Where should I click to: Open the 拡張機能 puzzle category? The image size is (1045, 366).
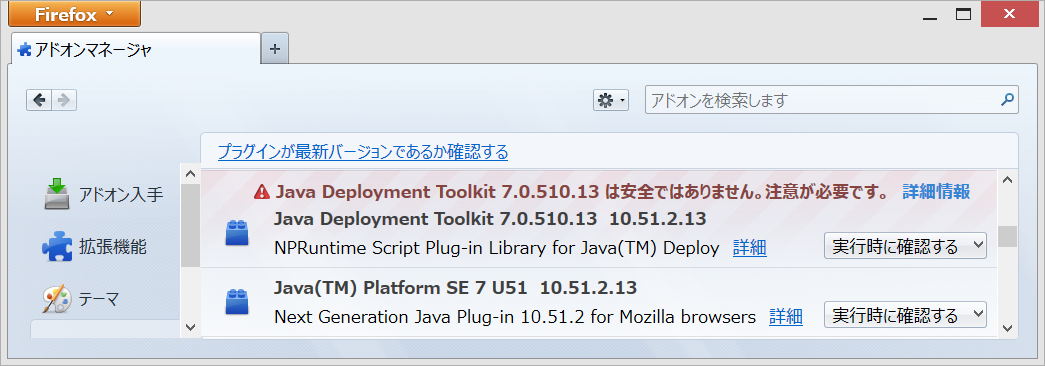(x=57, y=247)
